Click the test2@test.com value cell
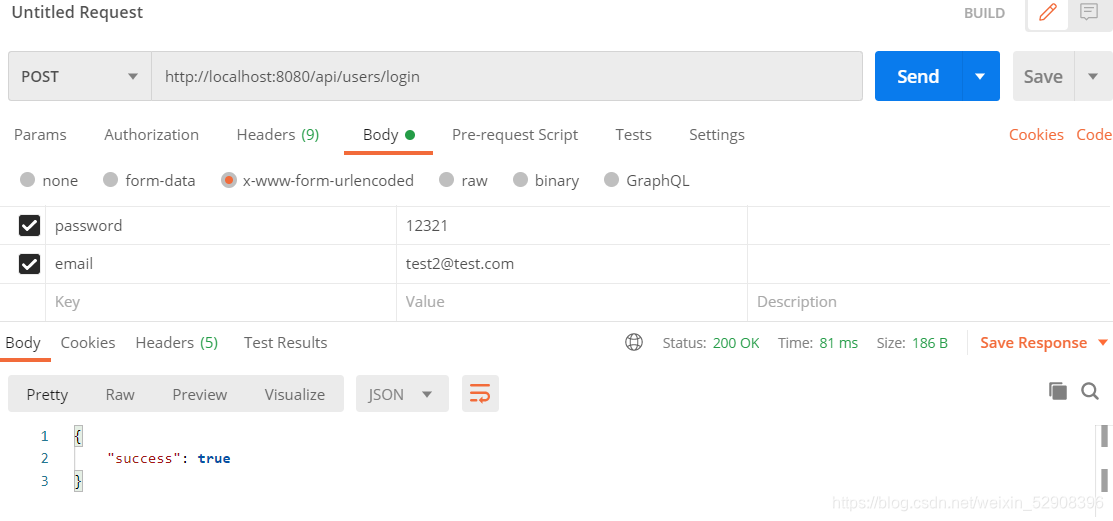Image resolution: width=1113 pixels, height=521 pixels. click(x=571, y=264)
